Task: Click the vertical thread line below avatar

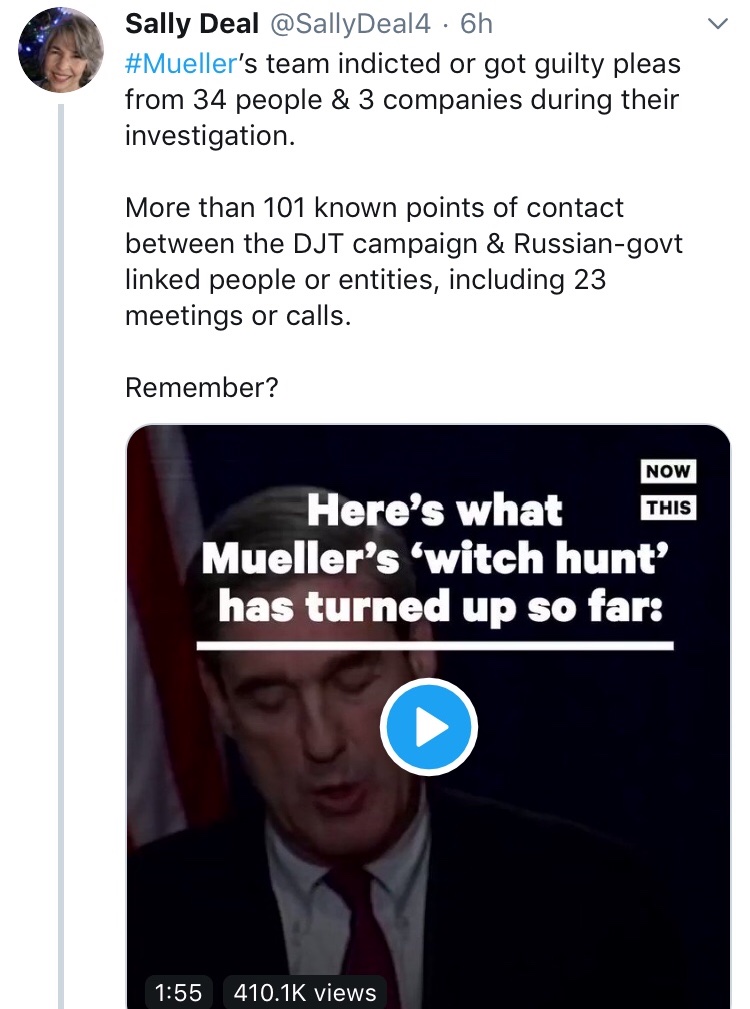Action: pos(61,500)
